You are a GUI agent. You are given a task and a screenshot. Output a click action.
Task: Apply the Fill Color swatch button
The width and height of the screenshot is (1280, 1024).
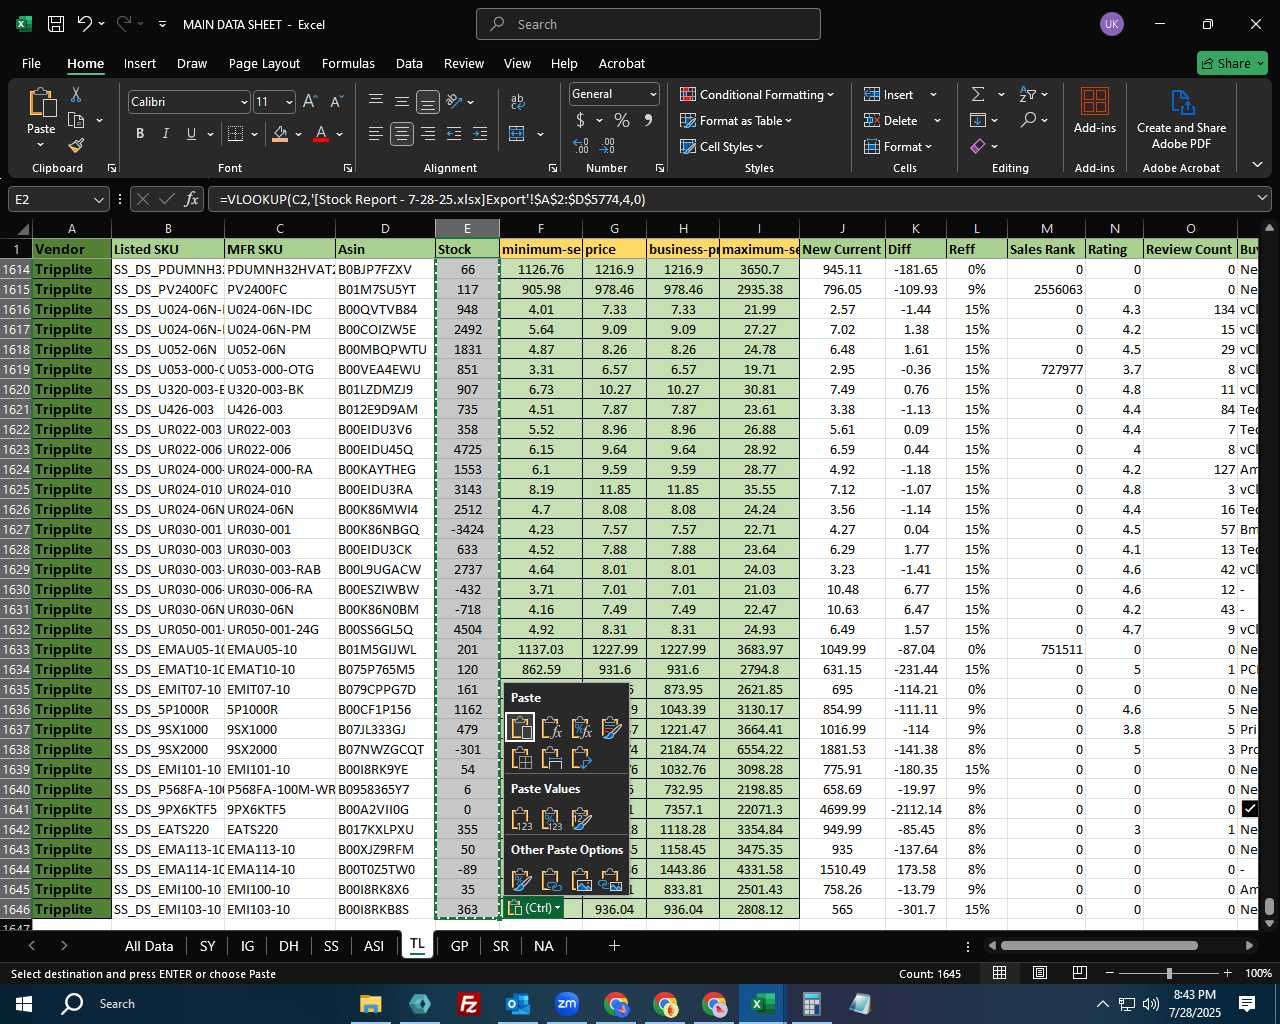tap(281, 134)
